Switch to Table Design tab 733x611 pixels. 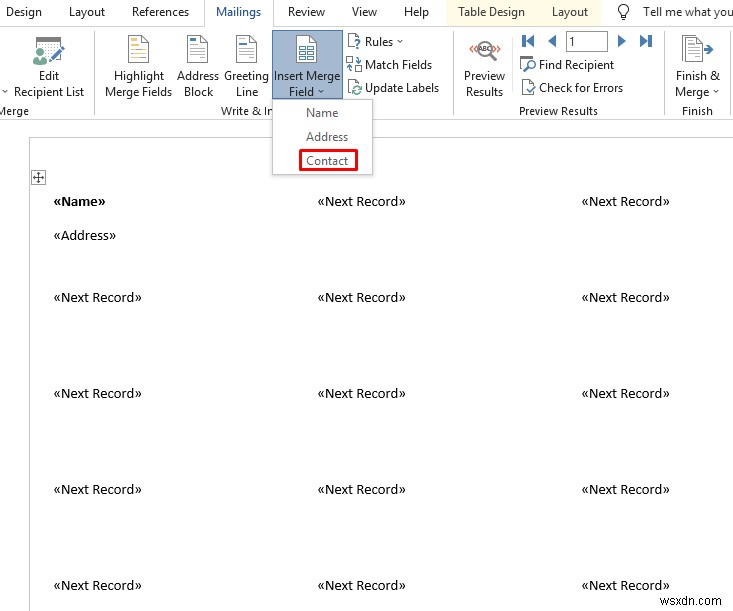tap(491, 12)
